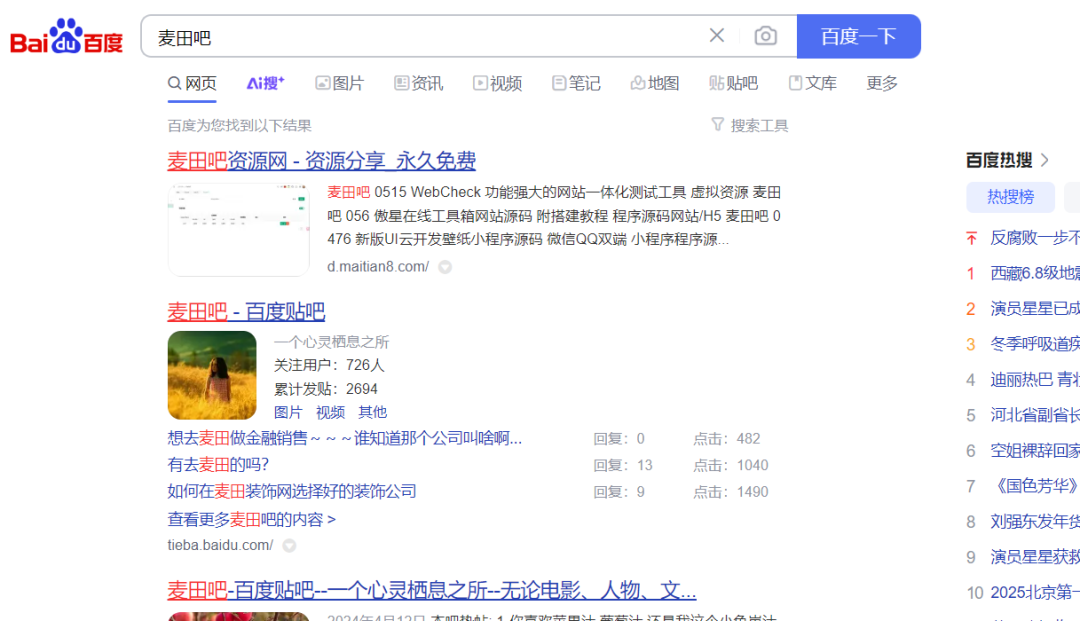Viewport: 1080px width, 621px height.
Task: Open the 地图 tab
Action: pyautogui.click(x=654, y=83)
